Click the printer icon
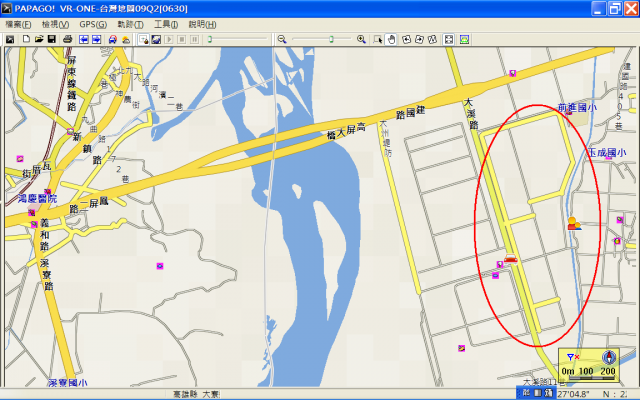This screenshot has width=640, height=400. pyautogui.click(x=68, y=39)
